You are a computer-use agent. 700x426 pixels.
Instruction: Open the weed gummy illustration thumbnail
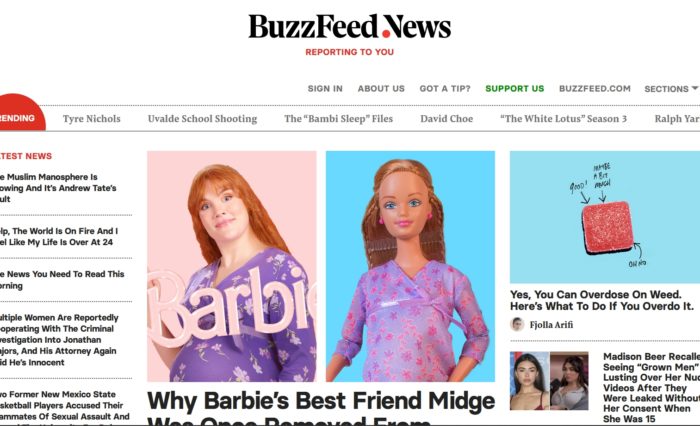605,217
